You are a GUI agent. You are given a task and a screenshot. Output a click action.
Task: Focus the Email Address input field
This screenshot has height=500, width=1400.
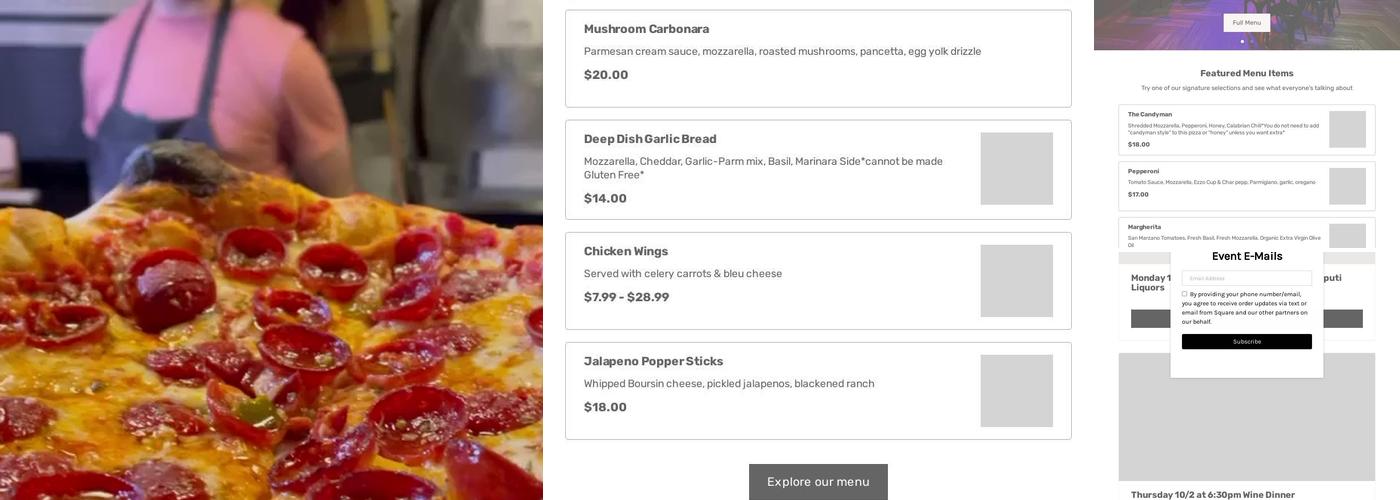tap(1246, 278)
